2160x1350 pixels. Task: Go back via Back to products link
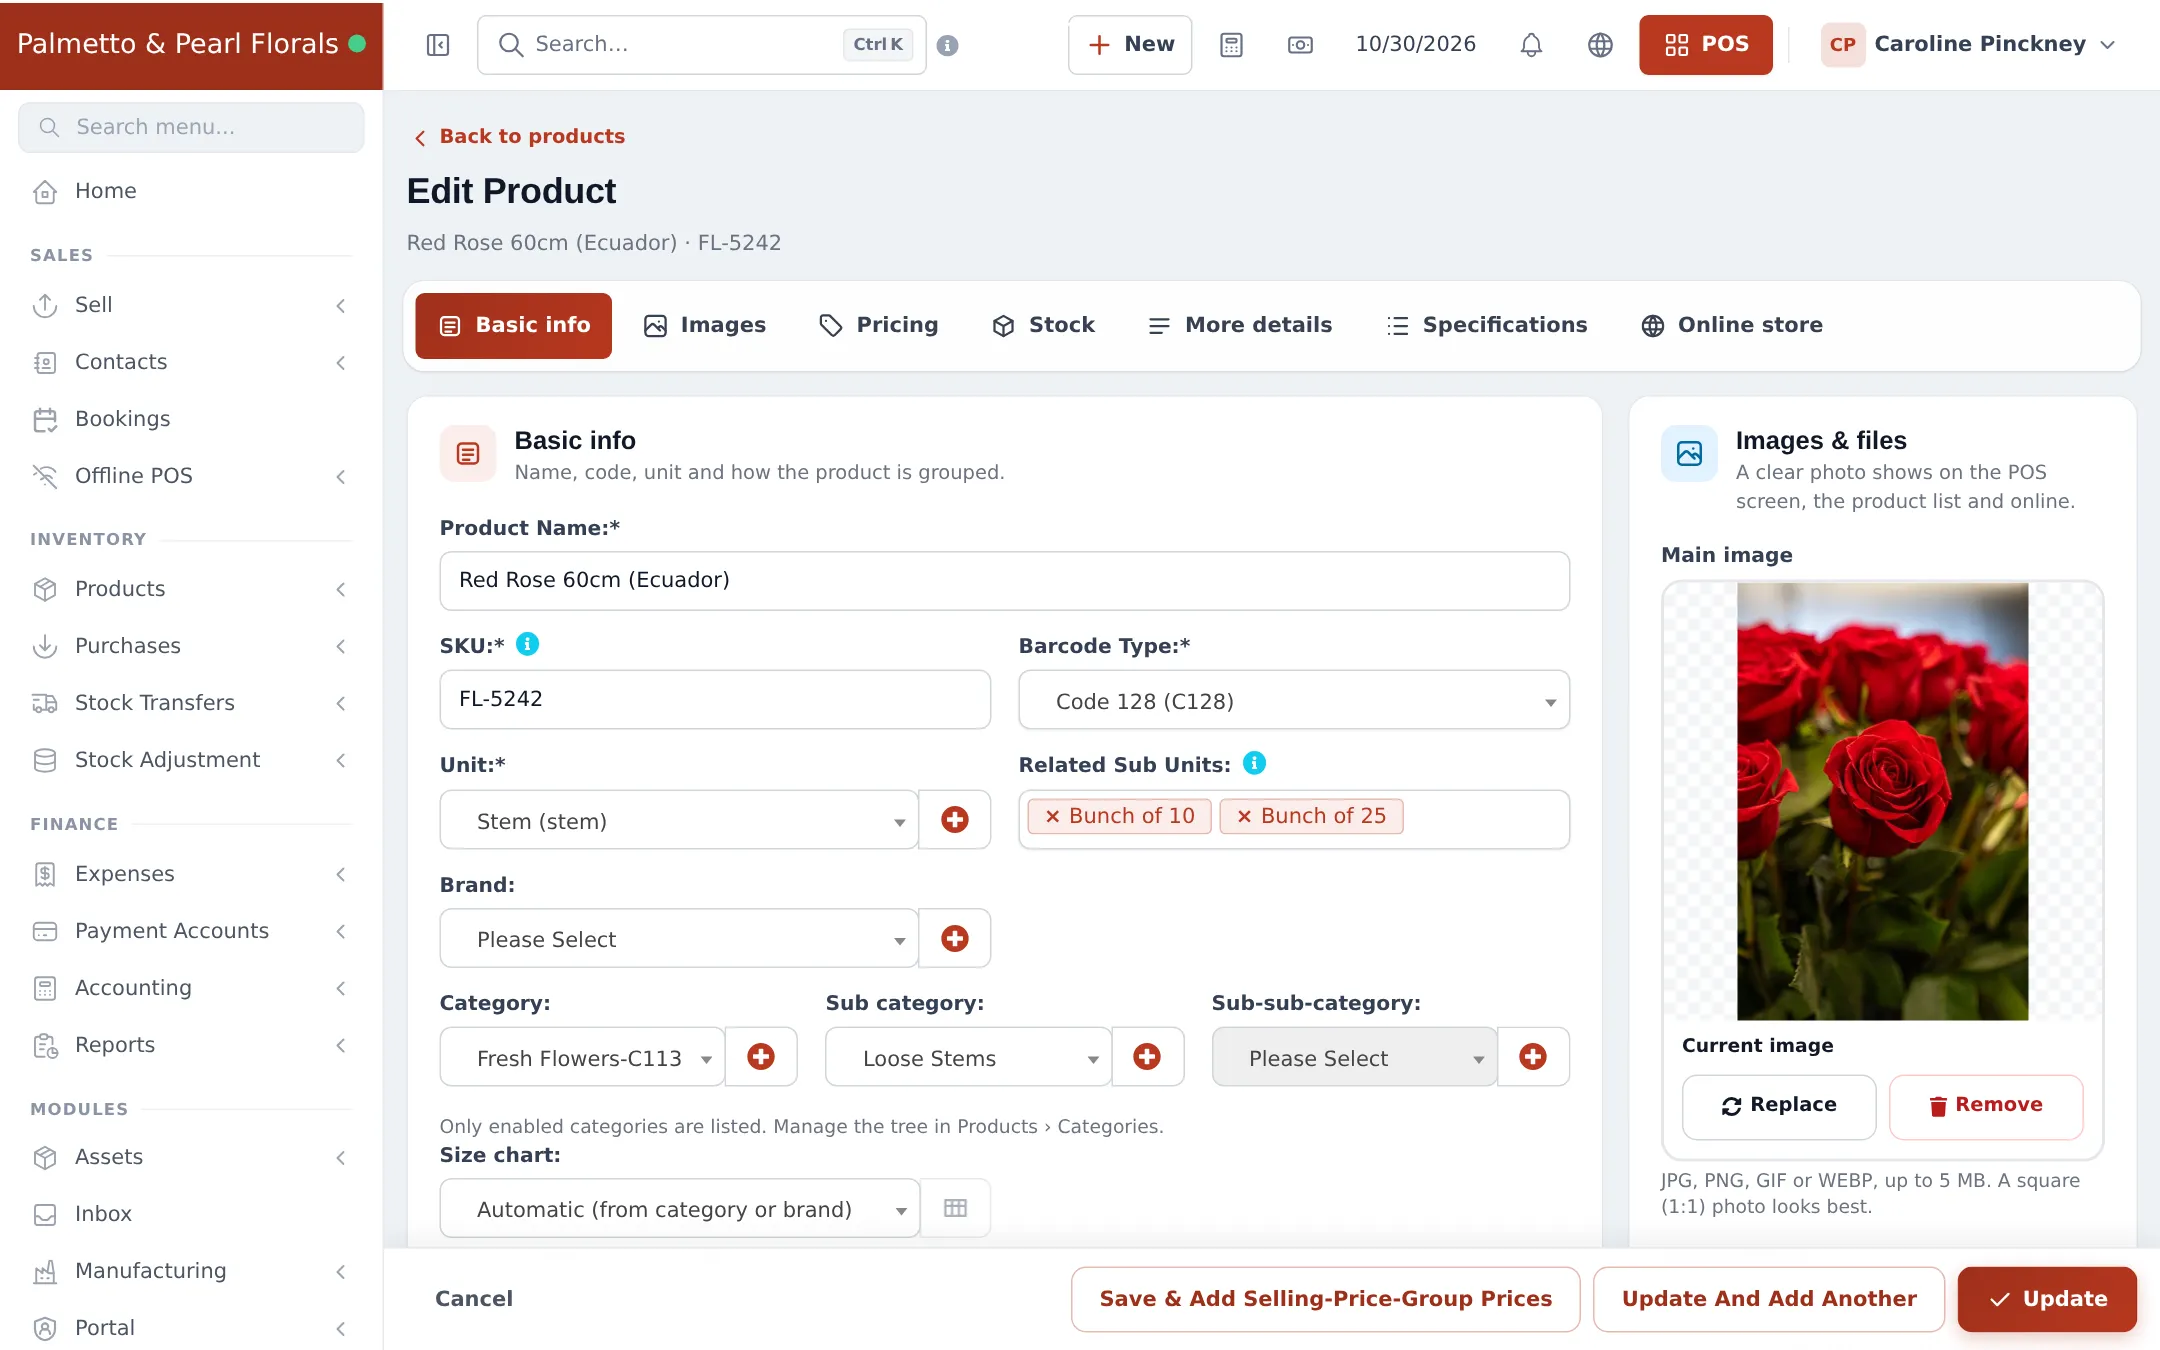[x=520, y=137]
